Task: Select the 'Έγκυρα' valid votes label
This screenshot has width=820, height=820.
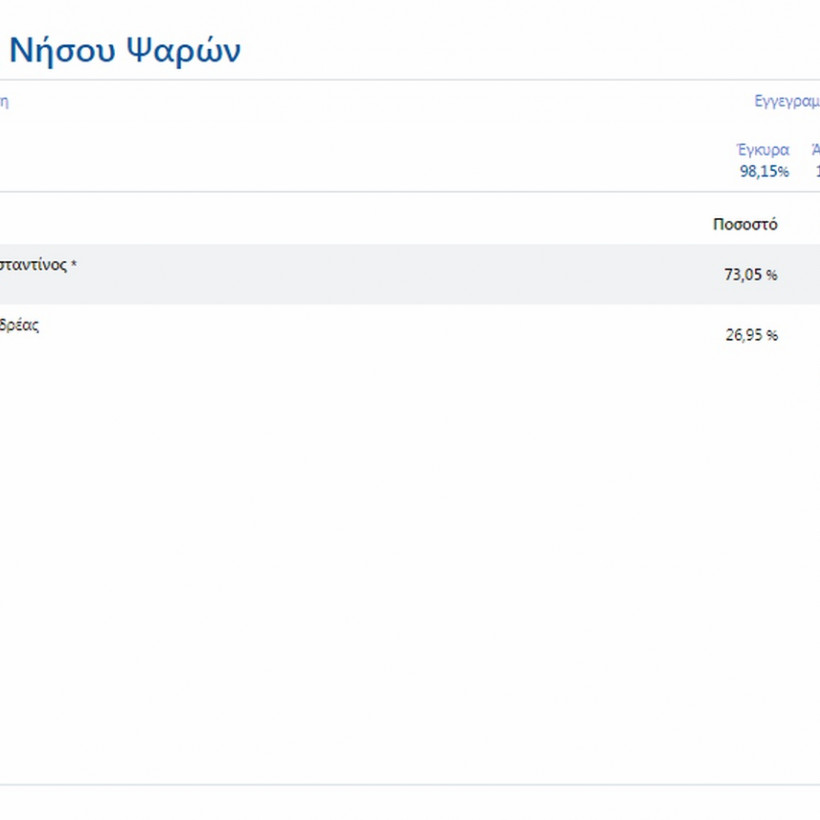Action: (x=763, y=150)
